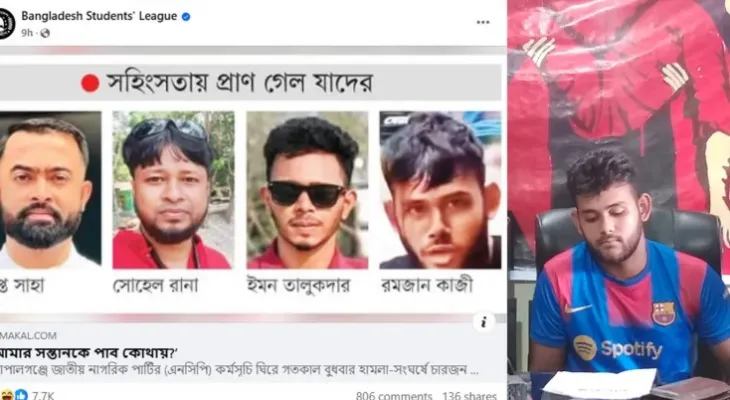
Task: Open the 7.7K reactions count
Action: coord(43,396)
